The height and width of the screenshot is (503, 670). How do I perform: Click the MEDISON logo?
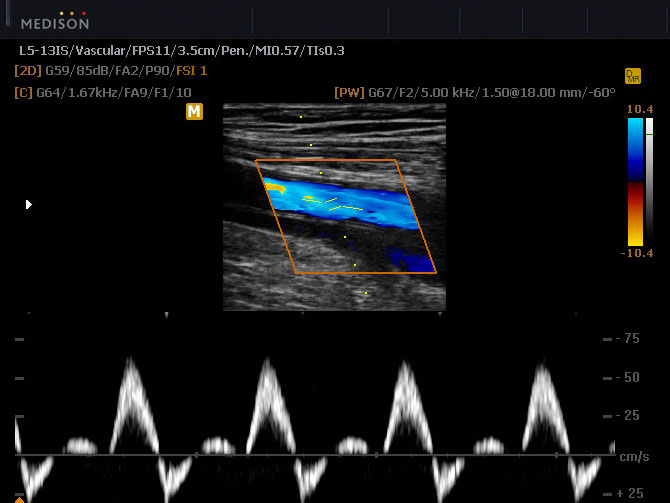click(55, 21)
